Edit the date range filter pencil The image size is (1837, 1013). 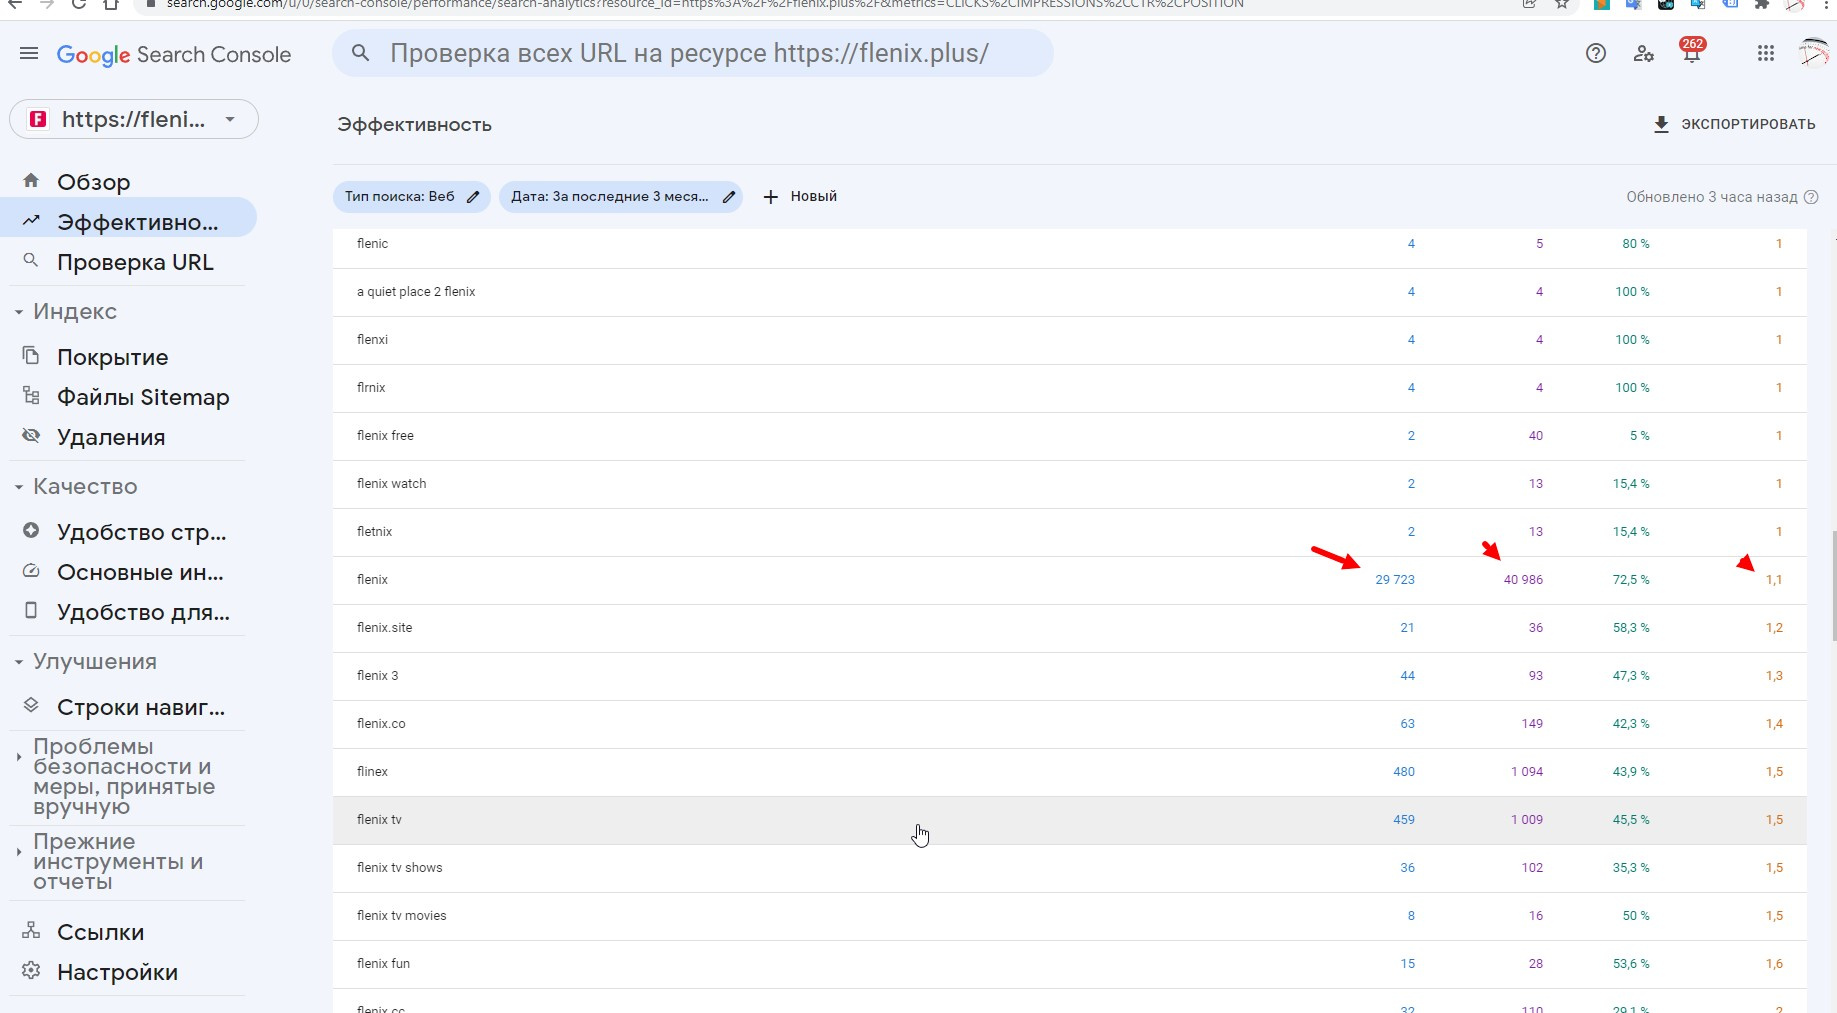pos(729,197)
